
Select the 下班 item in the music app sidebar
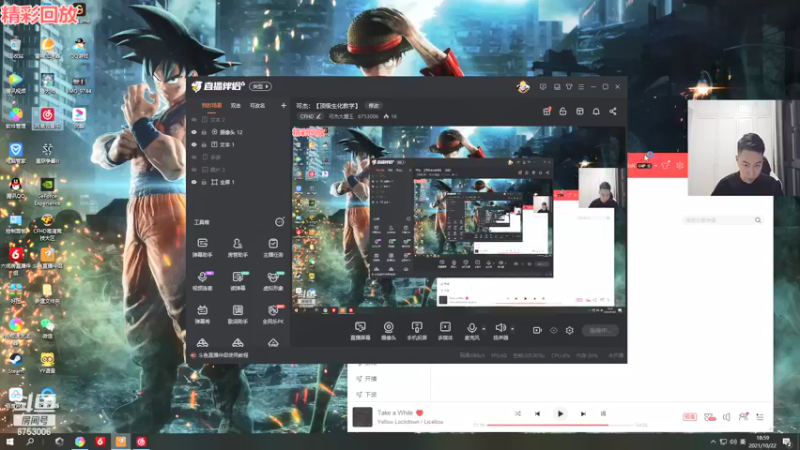[x=366, y=394]
